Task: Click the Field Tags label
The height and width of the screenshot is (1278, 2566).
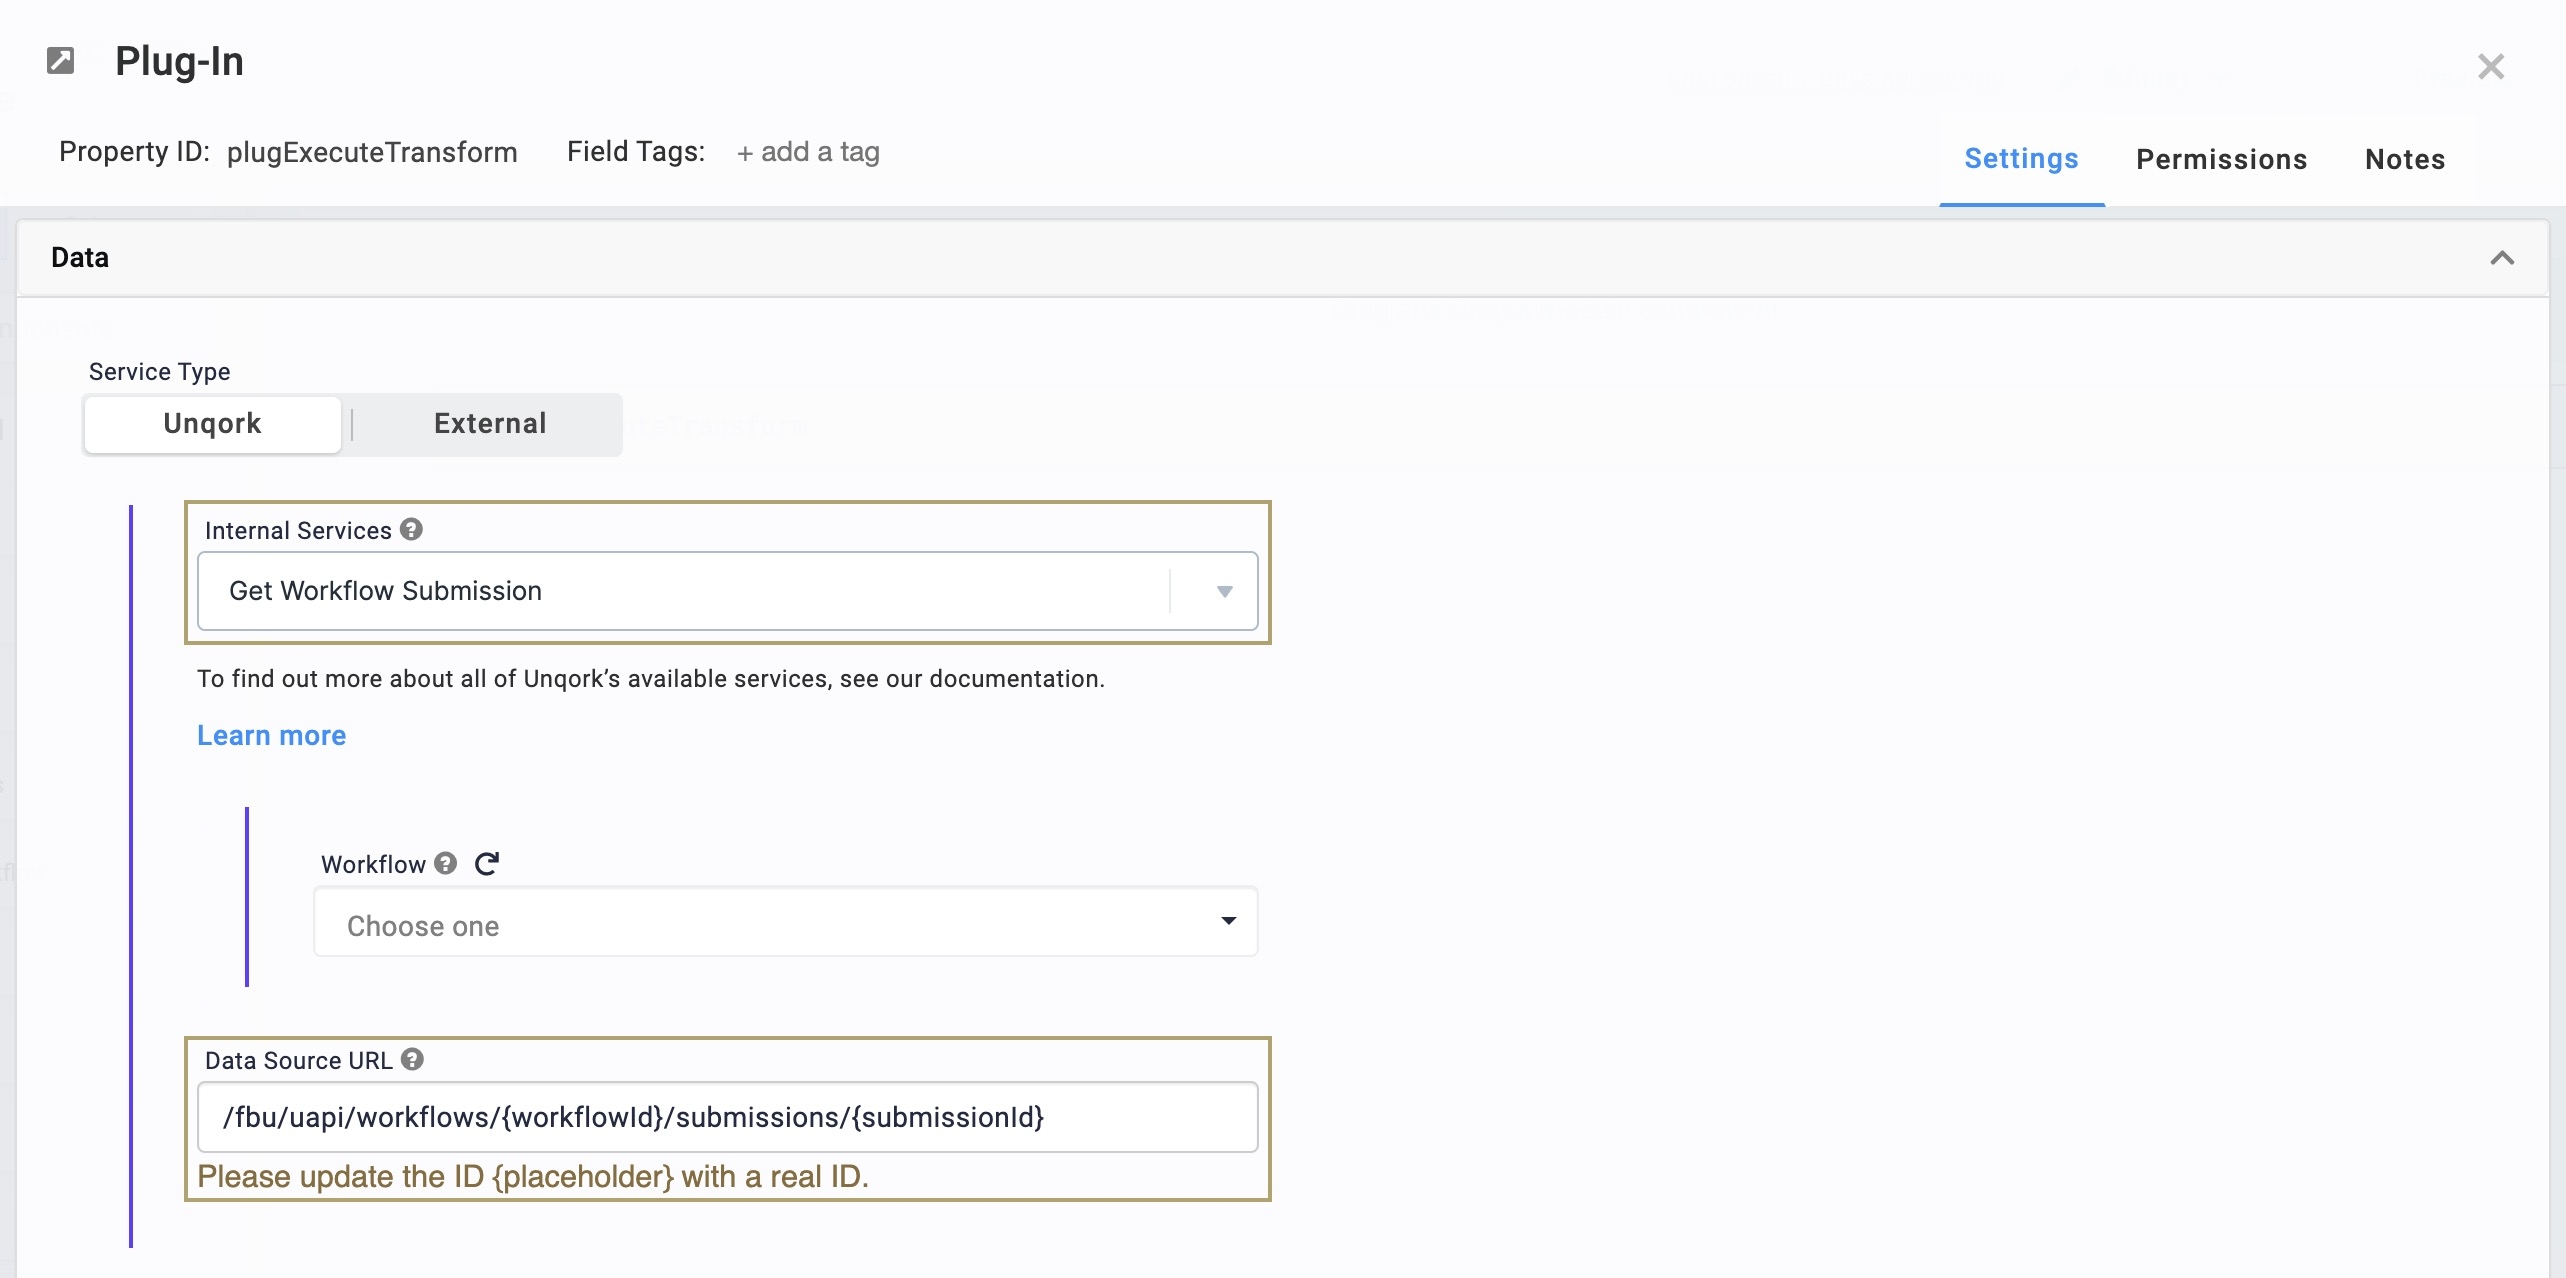Action: (636, 152)
